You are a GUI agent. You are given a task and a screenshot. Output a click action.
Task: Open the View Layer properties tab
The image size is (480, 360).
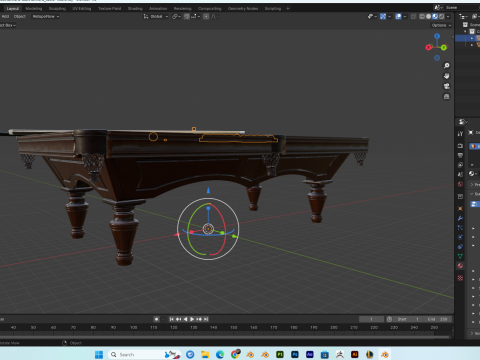tap(460, 165)
